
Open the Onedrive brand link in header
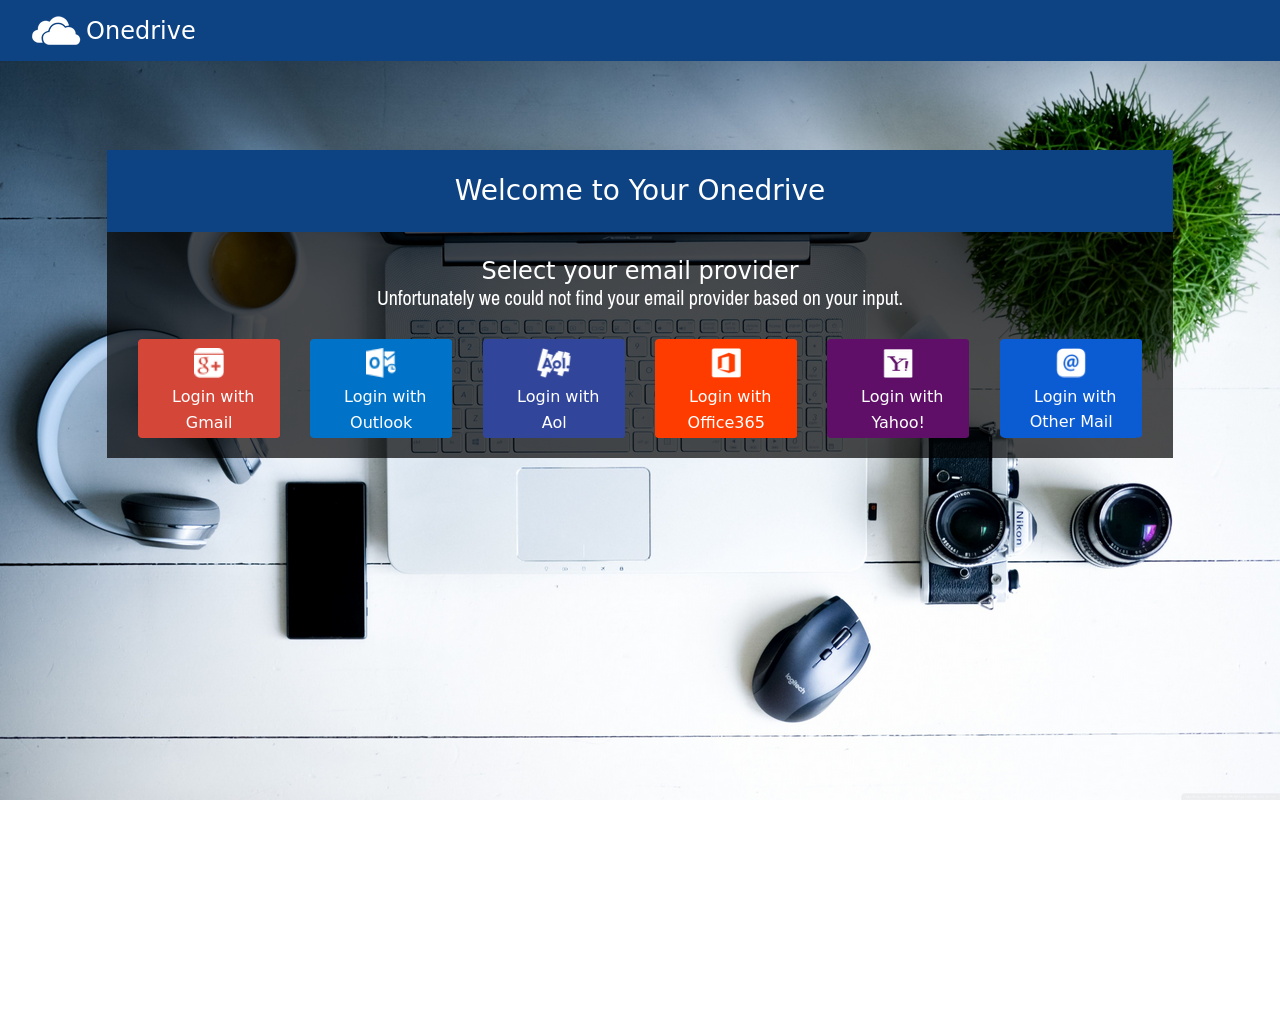(114, 31)
